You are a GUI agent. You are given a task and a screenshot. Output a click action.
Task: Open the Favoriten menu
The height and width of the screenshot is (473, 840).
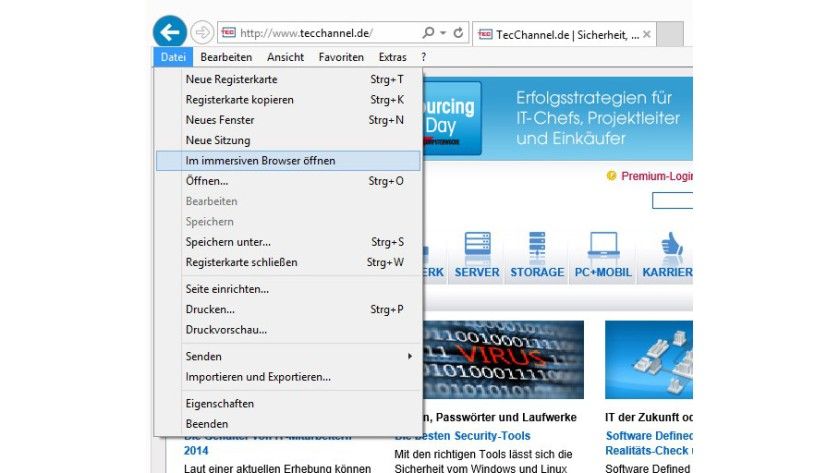[x=341, y=57]
